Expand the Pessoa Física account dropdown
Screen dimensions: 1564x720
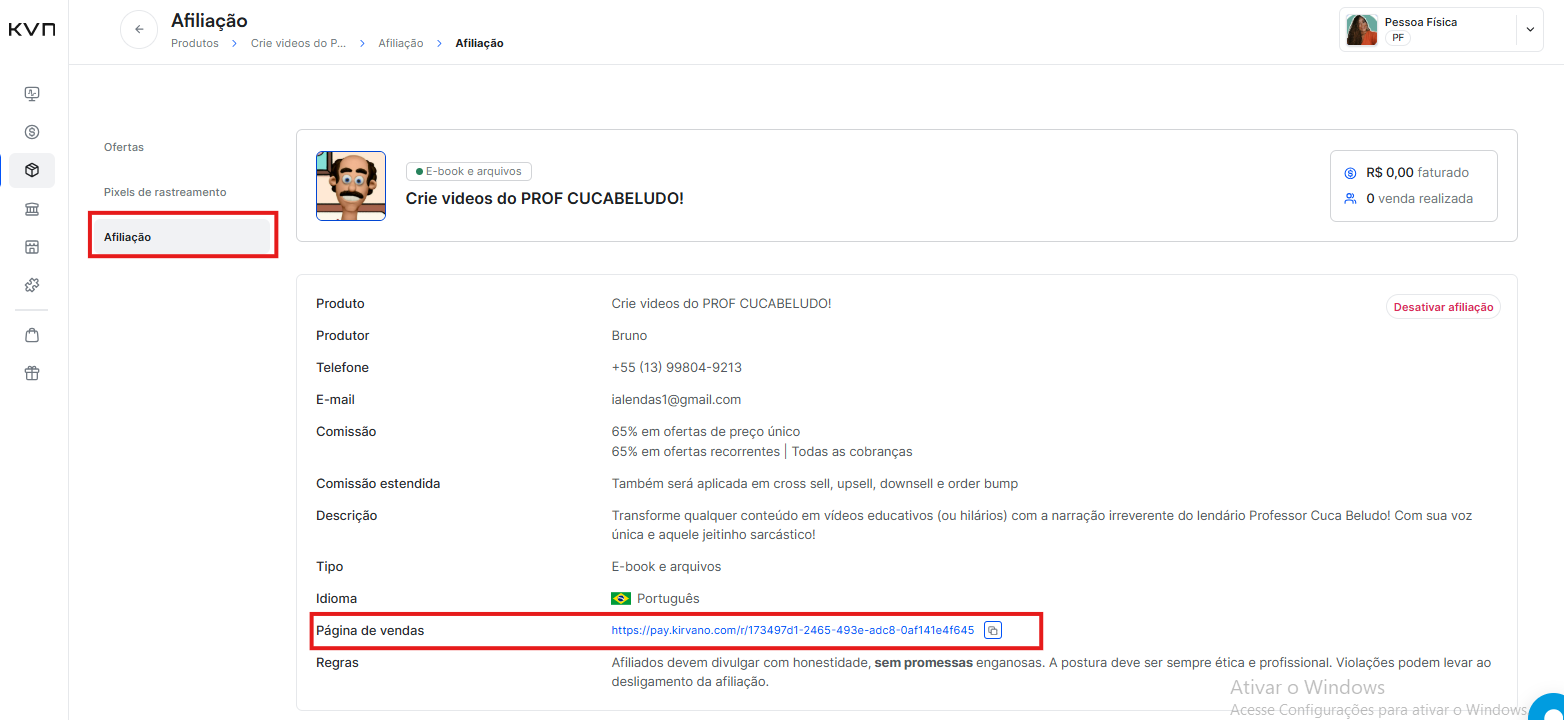[x=1529, y=30]
